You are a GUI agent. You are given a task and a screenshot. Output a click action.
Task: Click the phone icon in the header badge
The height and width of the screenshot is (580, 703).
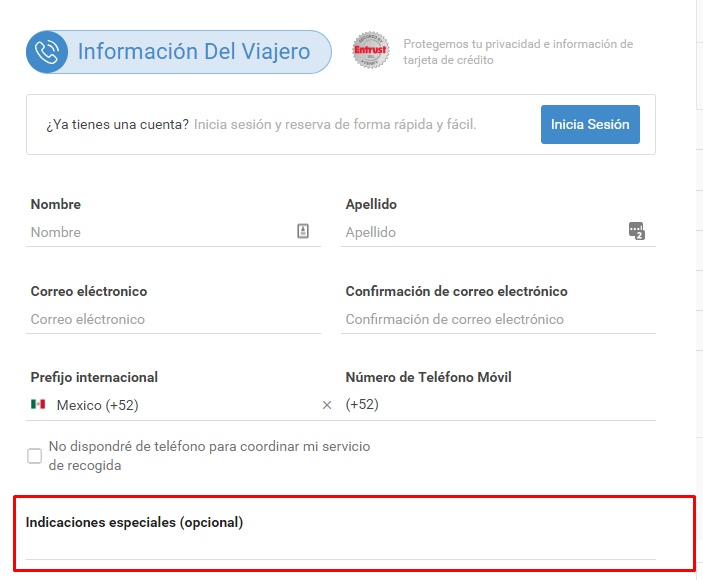47,52
